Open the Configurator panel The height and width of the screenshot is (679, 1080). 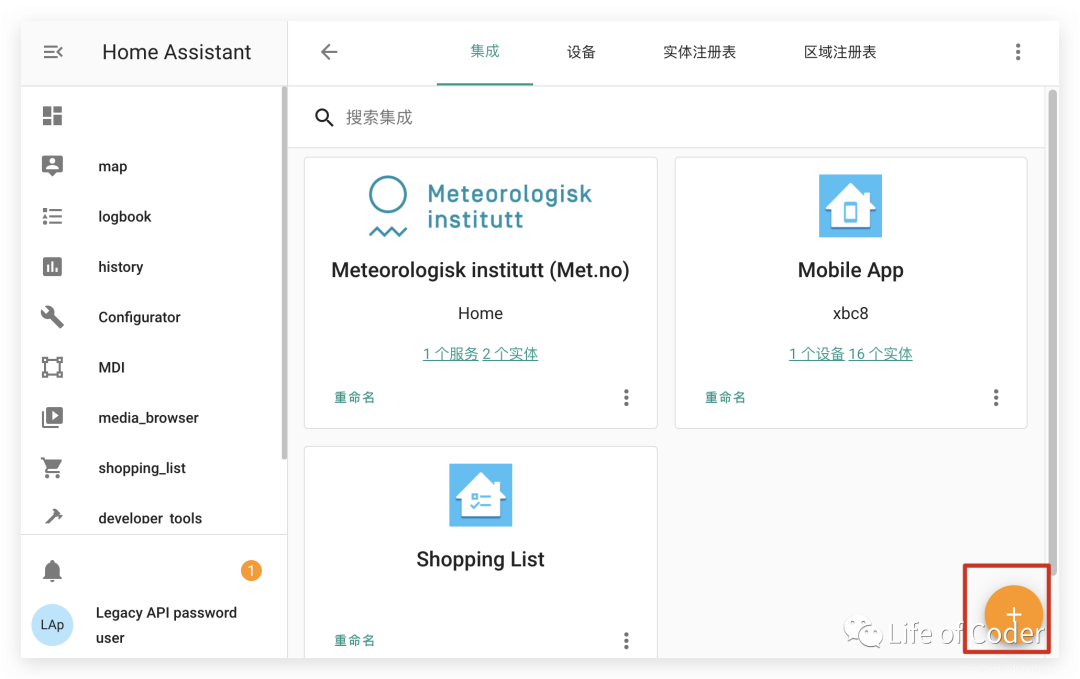139,317
